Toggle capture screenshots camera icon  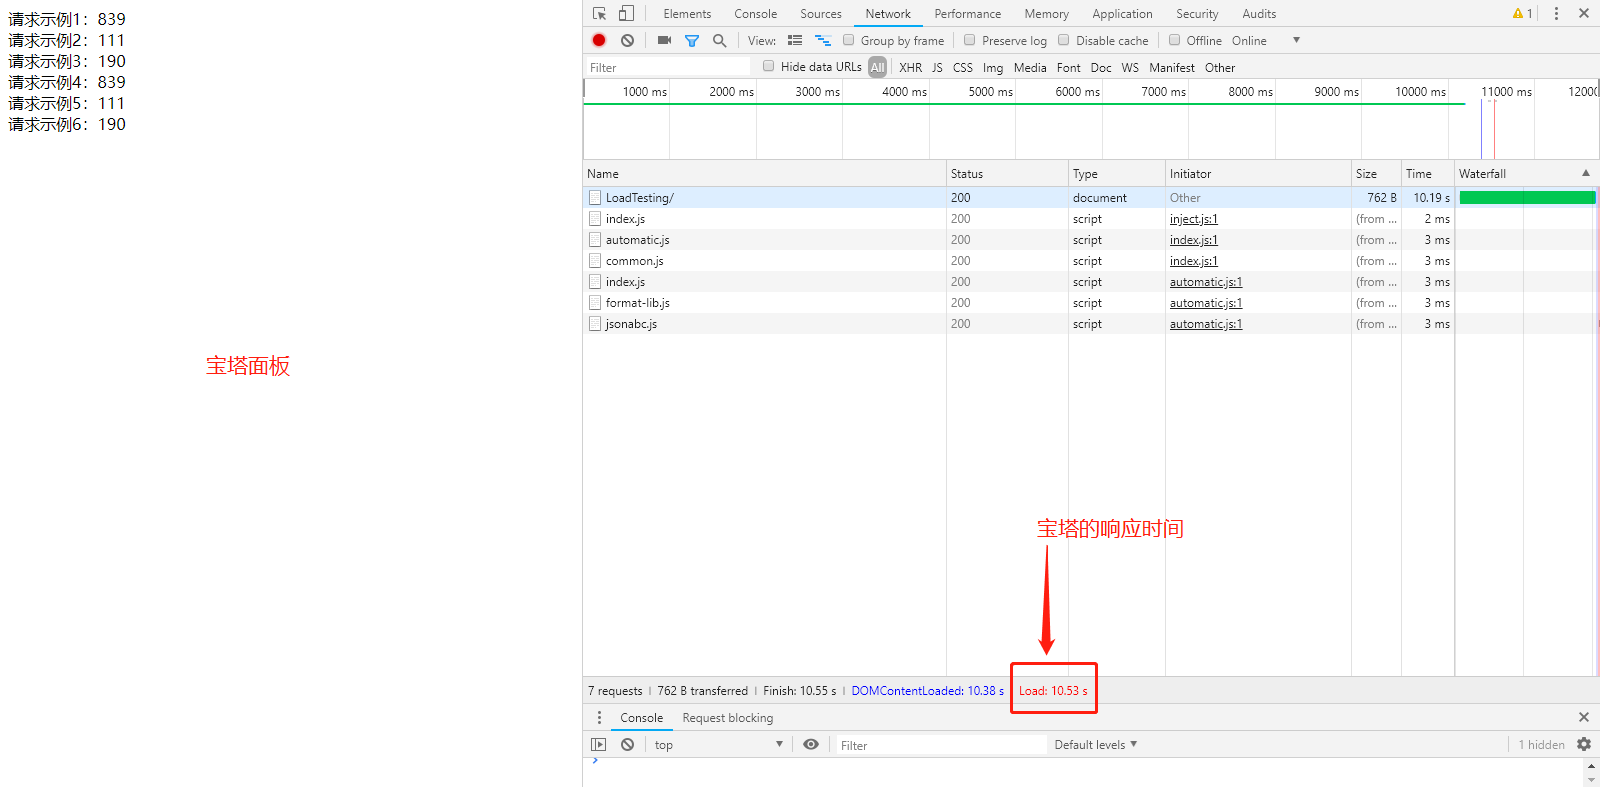pyautogui.click(x=664, y=41)
